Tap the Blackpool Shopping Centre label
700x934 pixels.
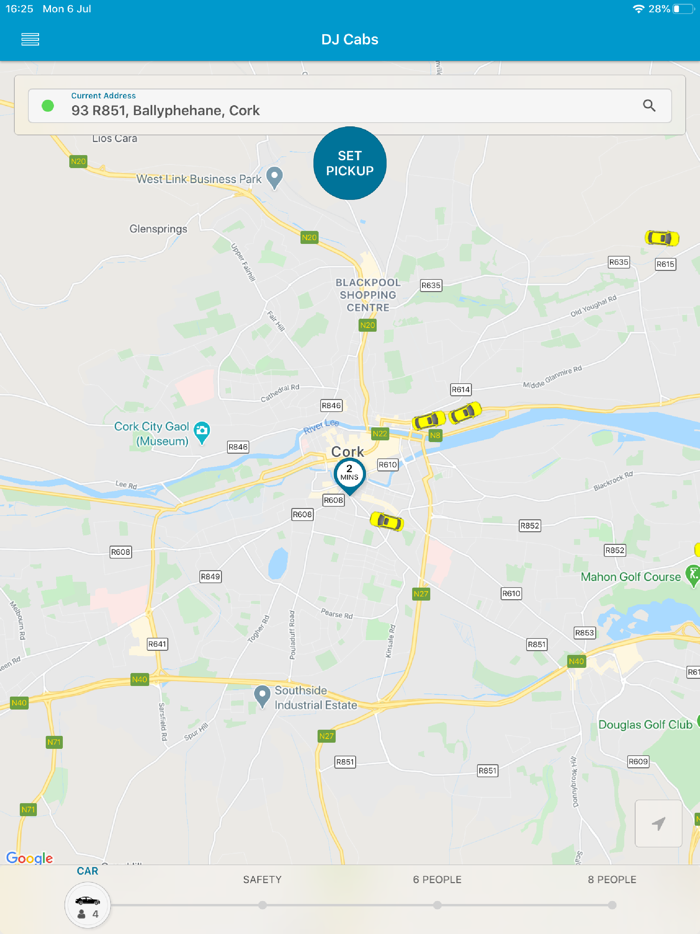368,295
